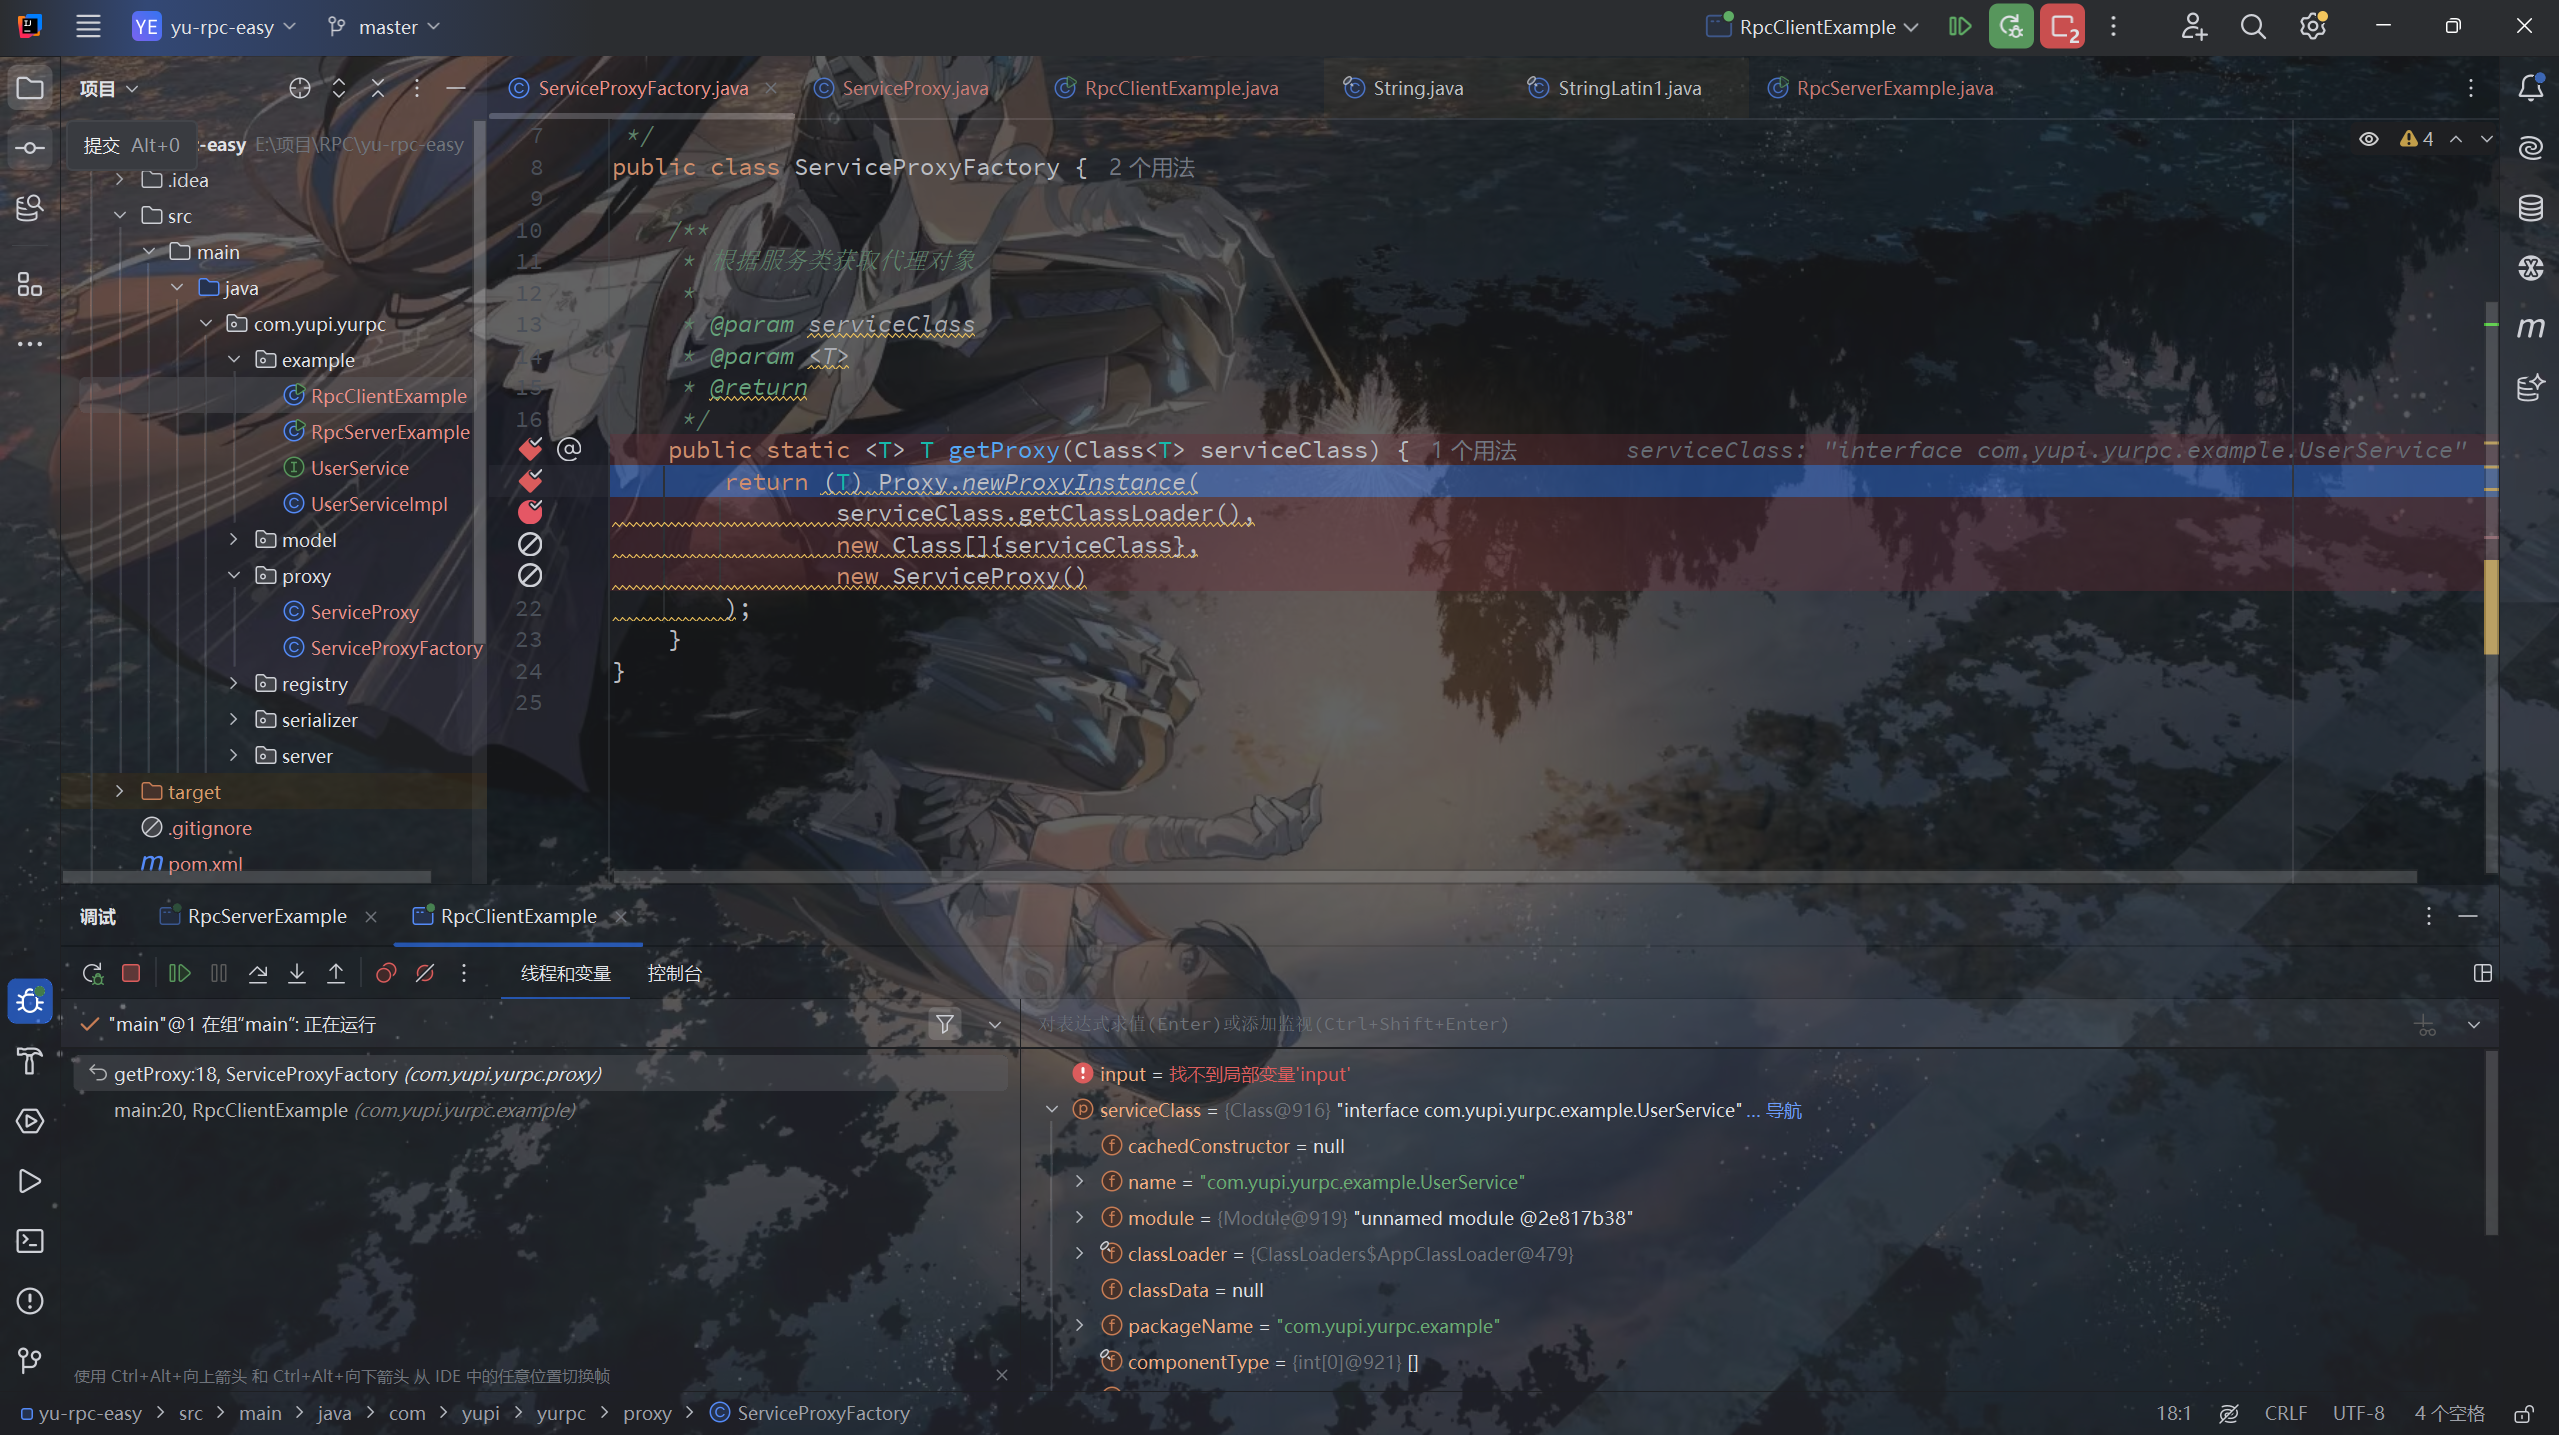Open the Terminal tool window icon
The width and height of the screenshot is (2559, 1435).
[x=30, y=1241]
